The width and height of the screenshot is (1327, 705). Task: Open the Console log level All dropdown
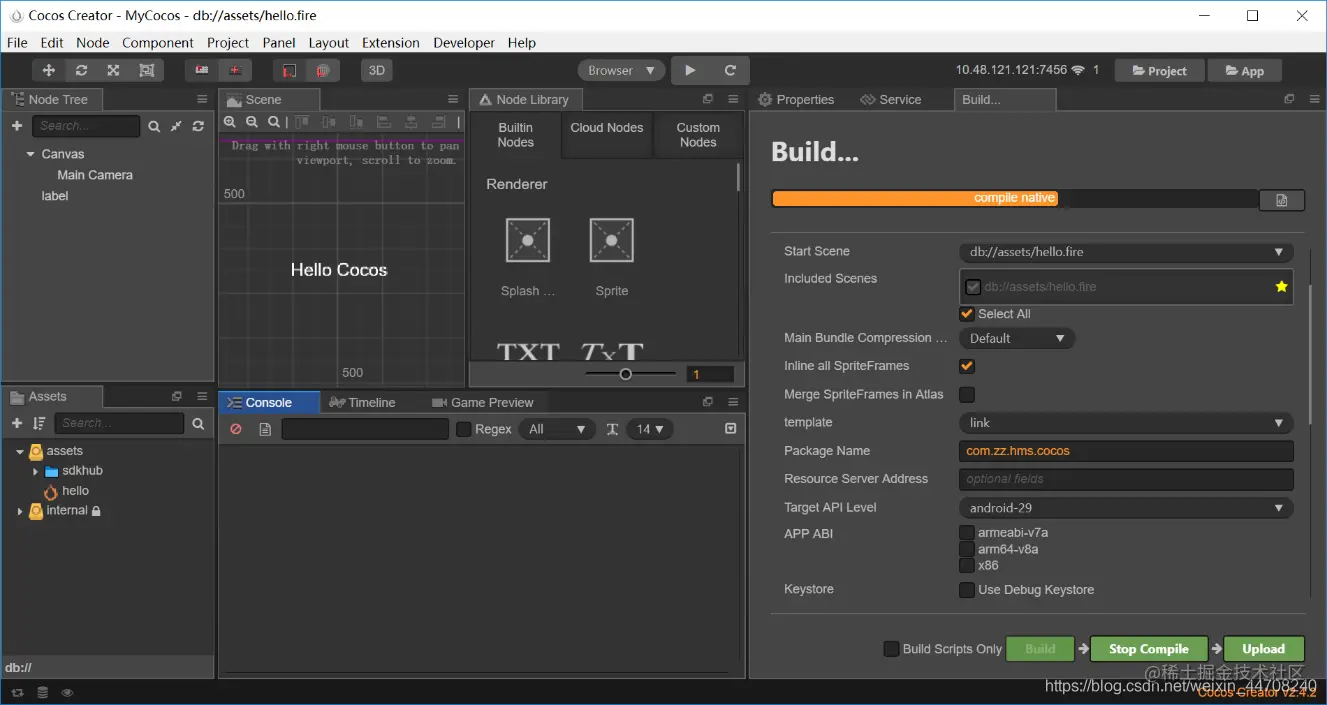tap(558, 429)
